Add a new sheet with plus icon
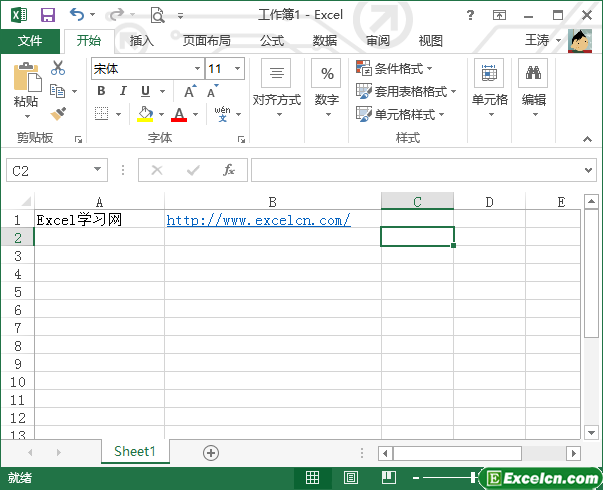 coord(211,452)
